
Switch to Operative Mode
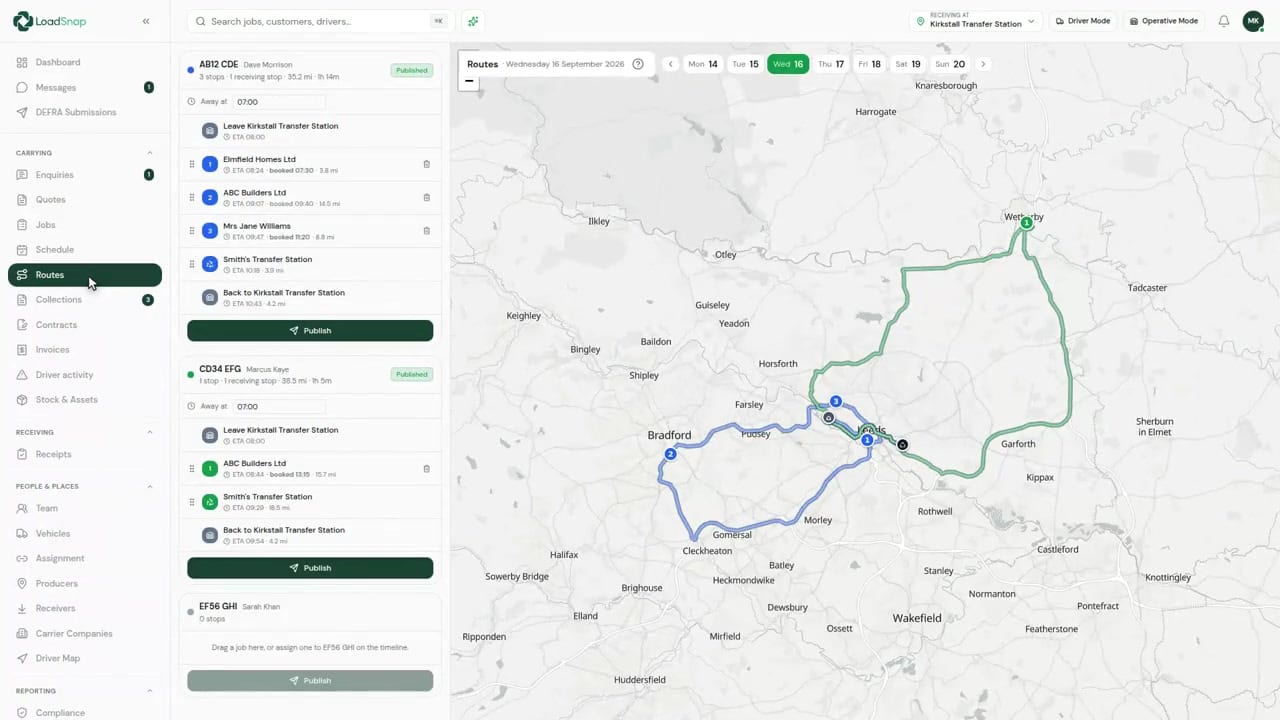click(1163, 21)
